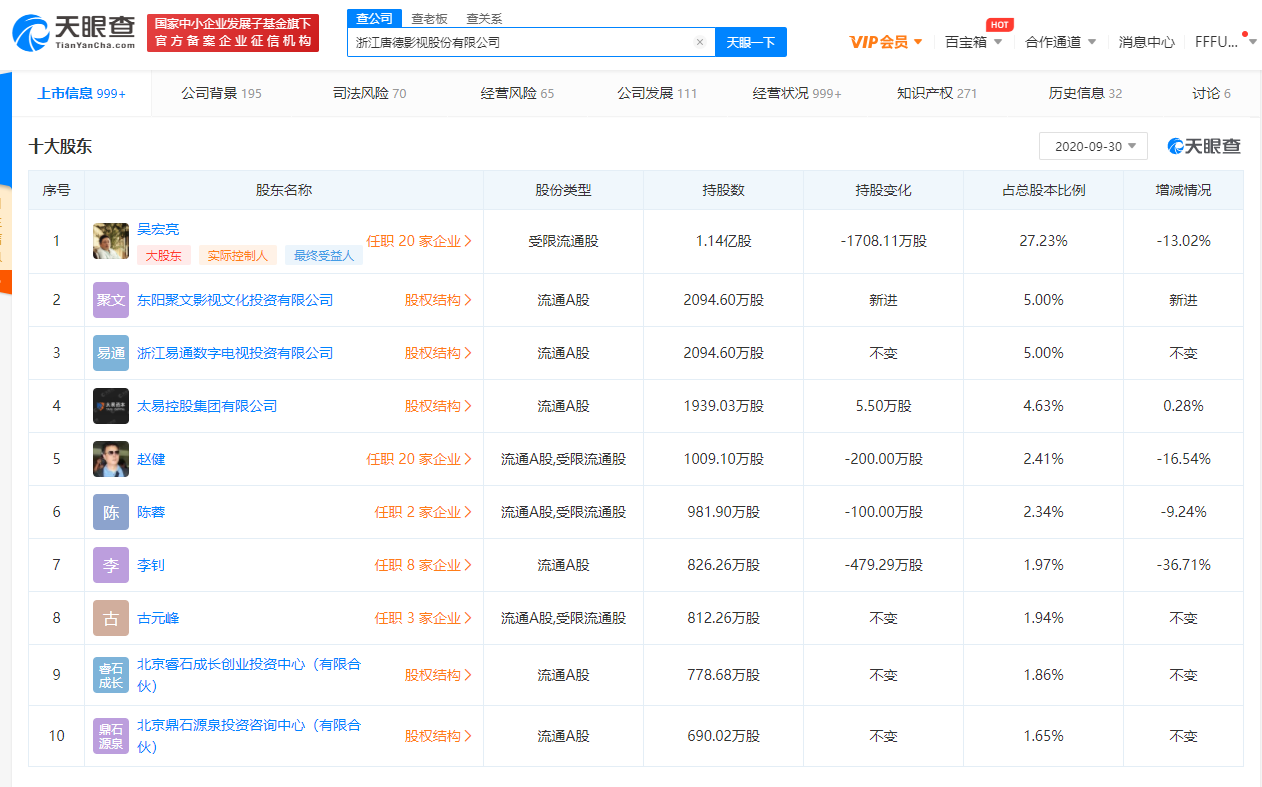
Task: Click the 古 avatar icon for 古元峰
Action: coord(111,618)
